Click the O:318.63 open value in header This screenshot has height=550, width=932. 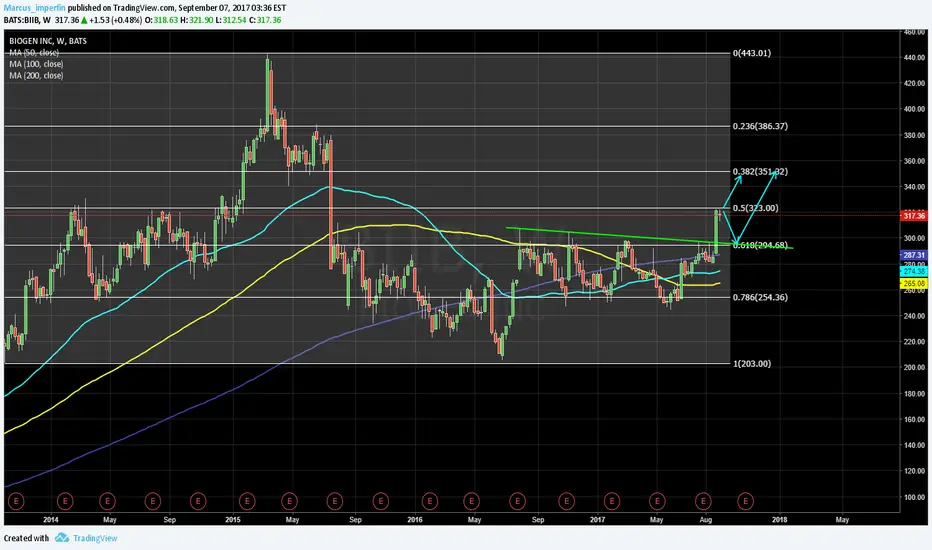[x=161, y=20]
